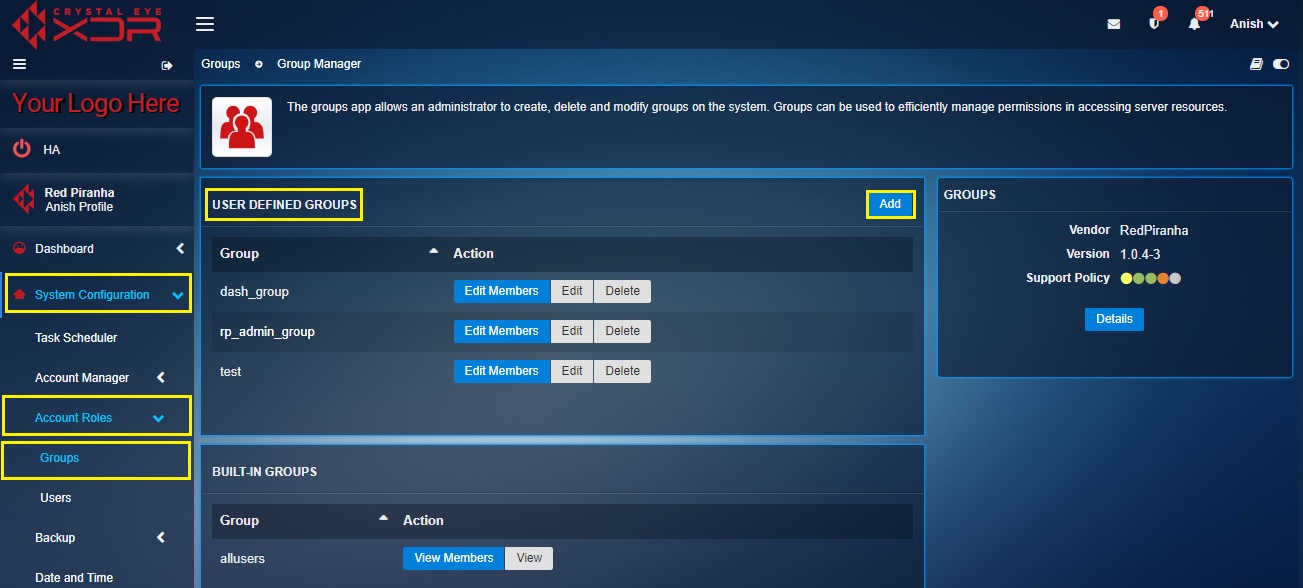Open the bell notifications icon
The width and height of the screenshot is (1303, 588).
(1194, 24)
